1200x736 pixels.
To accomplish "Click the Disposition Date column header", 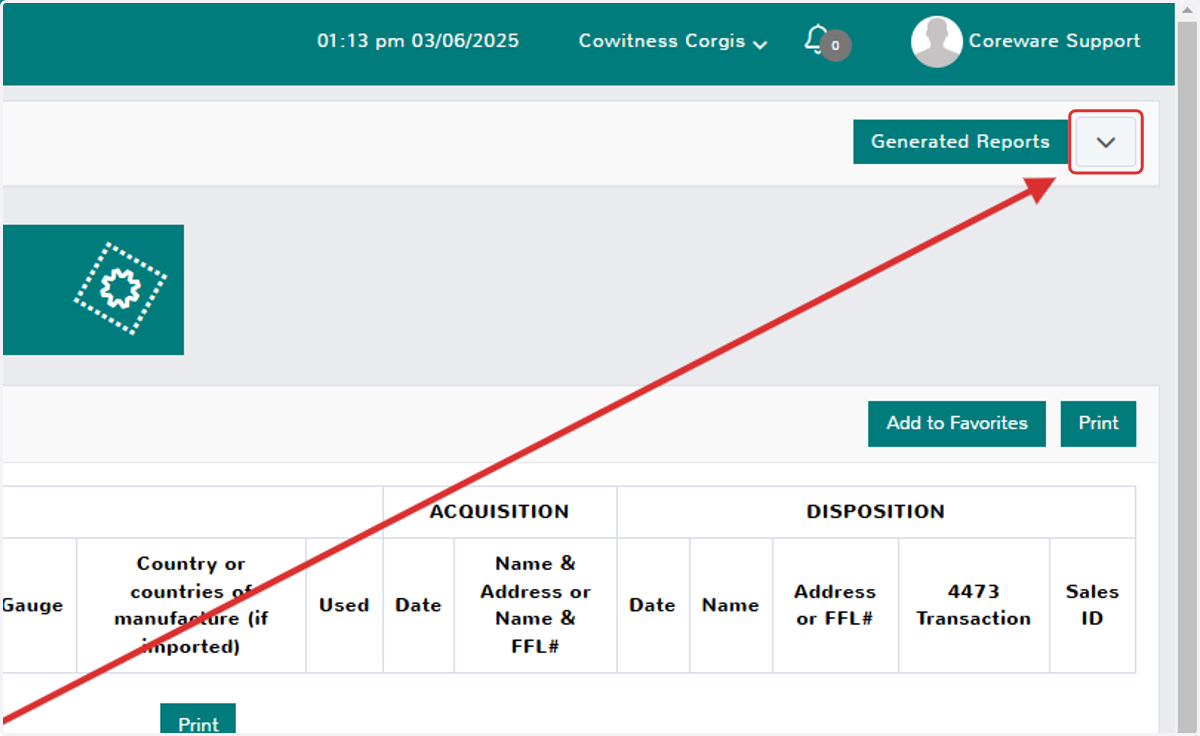I will (652, 605).
